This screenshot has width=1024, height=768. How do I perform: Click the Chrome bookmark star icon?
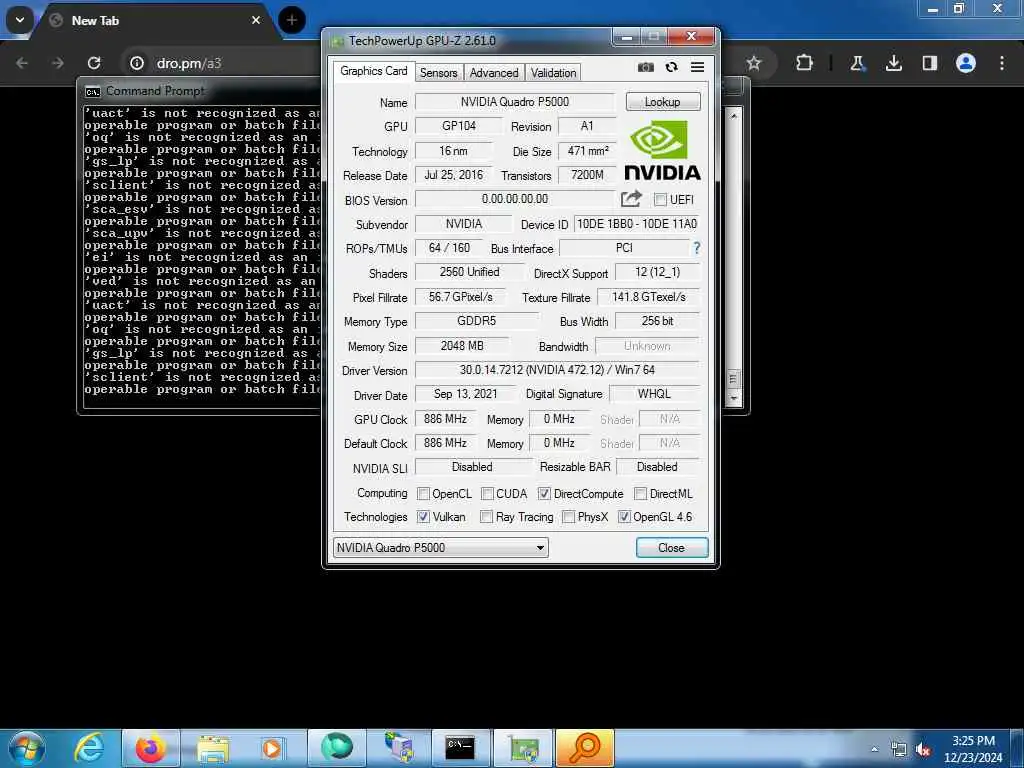point(754,63)
